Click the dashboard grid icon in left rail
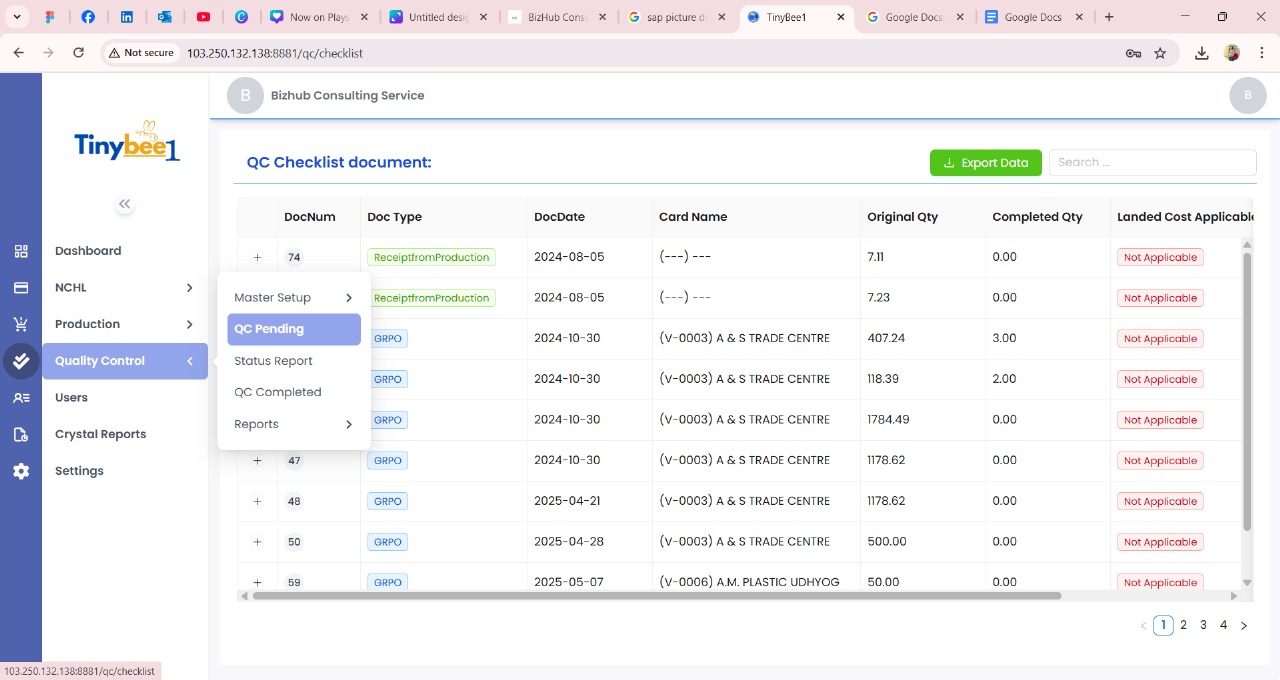Viewport: 1280px width, 680px height. pyautogui.click(x=21, y=251)
